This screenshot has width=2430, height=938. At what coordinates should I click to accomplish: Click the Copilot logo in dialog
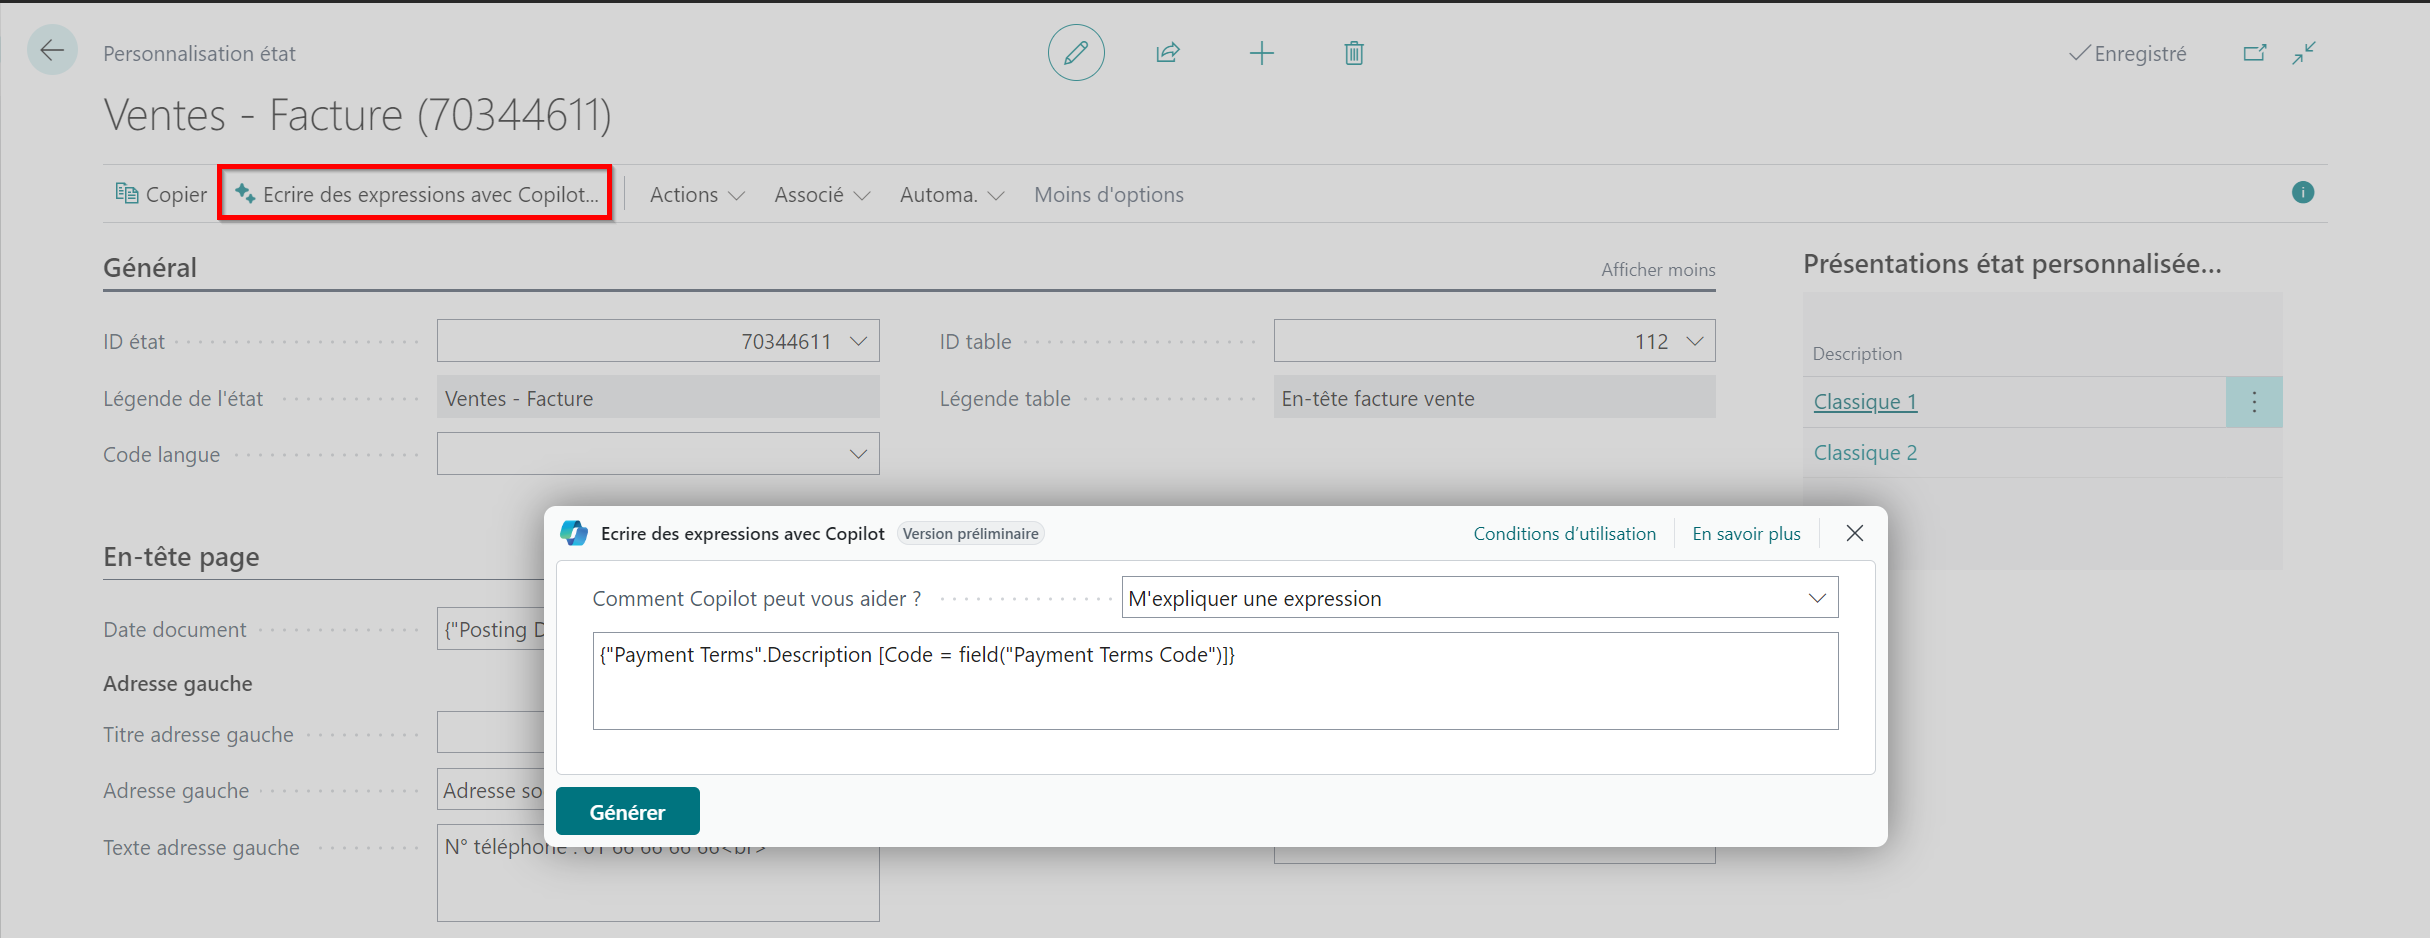574,533
